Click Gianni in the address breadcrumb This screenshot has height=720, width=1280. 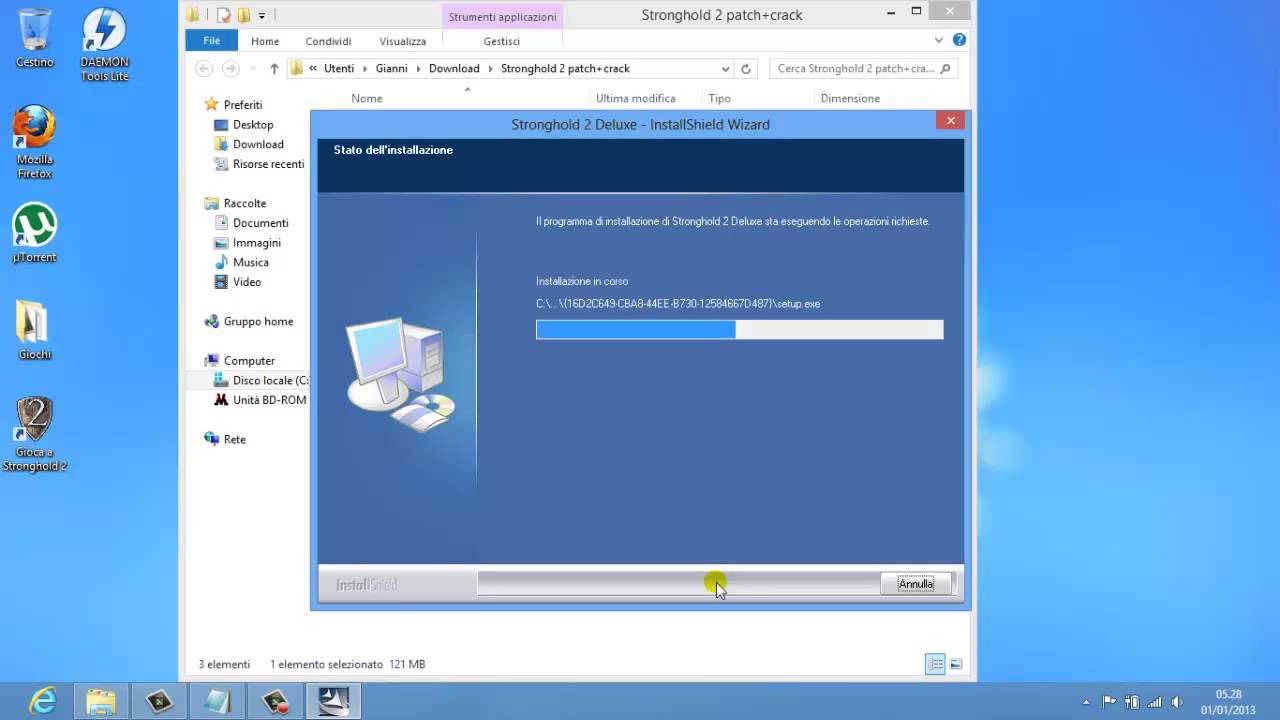point(391,69)
